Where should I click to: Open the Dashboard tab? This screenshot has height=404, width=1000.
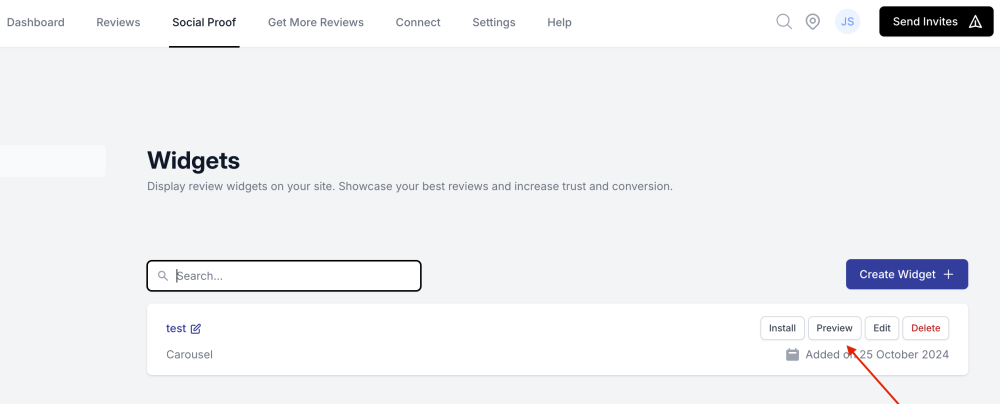[36, 22]
